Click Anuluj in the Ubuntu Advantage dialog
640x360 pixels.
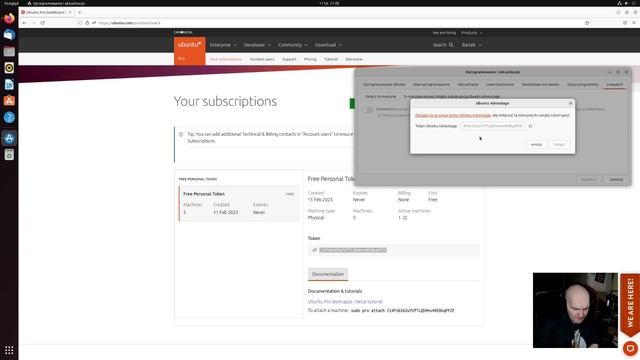pos(536,144)
